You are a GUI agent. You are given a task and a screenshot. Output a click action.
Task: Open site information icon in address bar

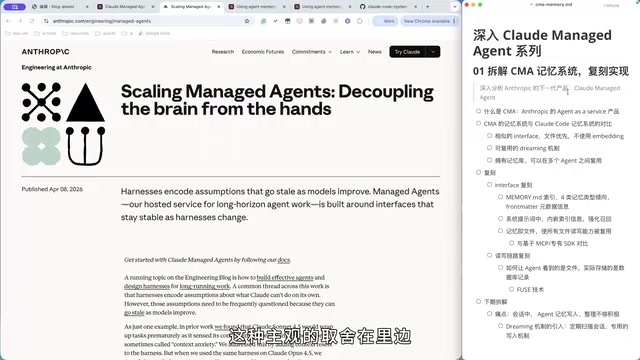point(46,21)
